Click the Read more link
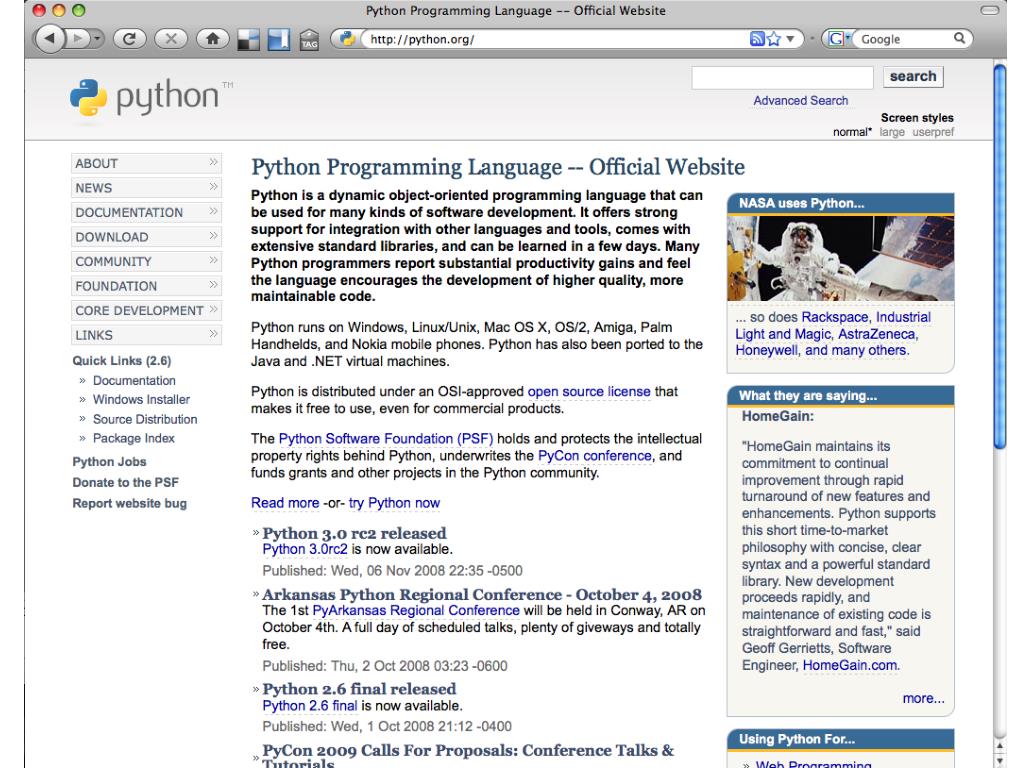The image size is (1024, 768). pos(285,503)
